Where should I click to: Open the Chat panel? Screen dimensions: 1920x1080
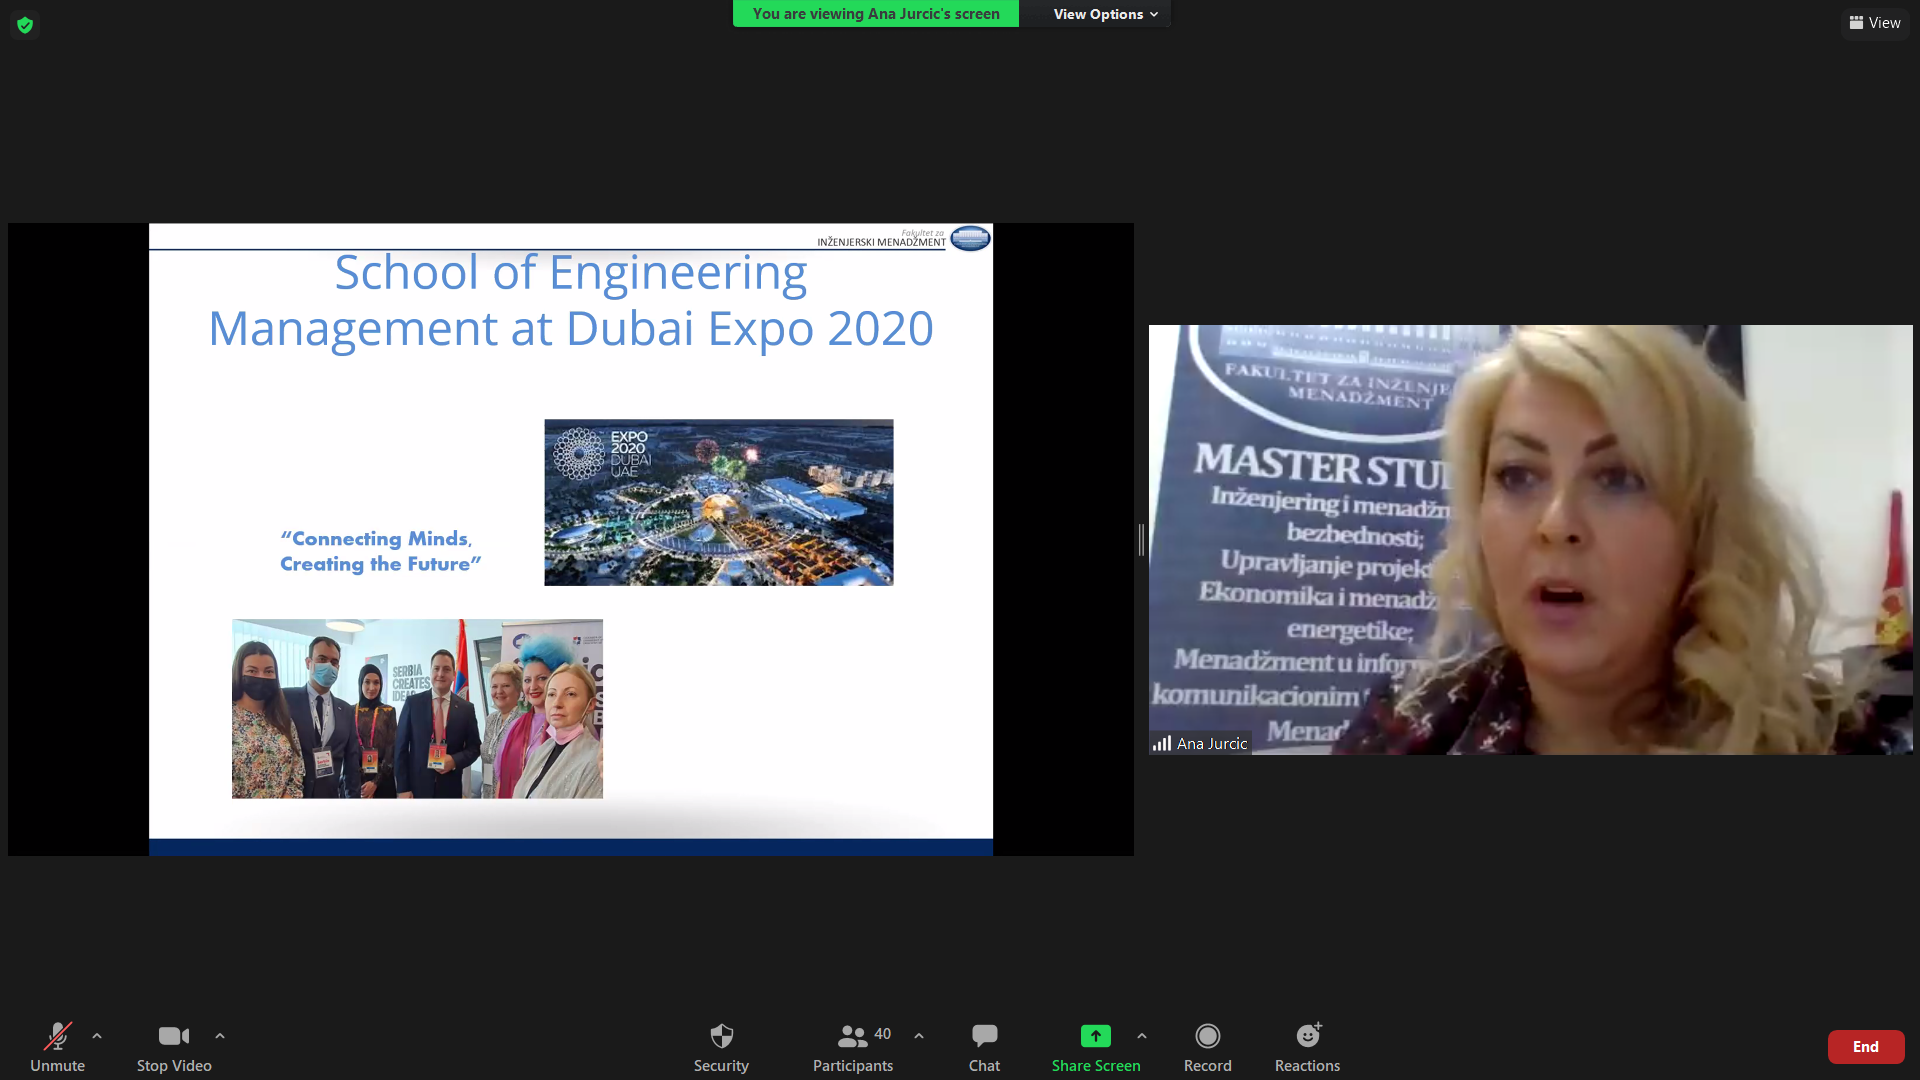click(x=984, y=1046)
